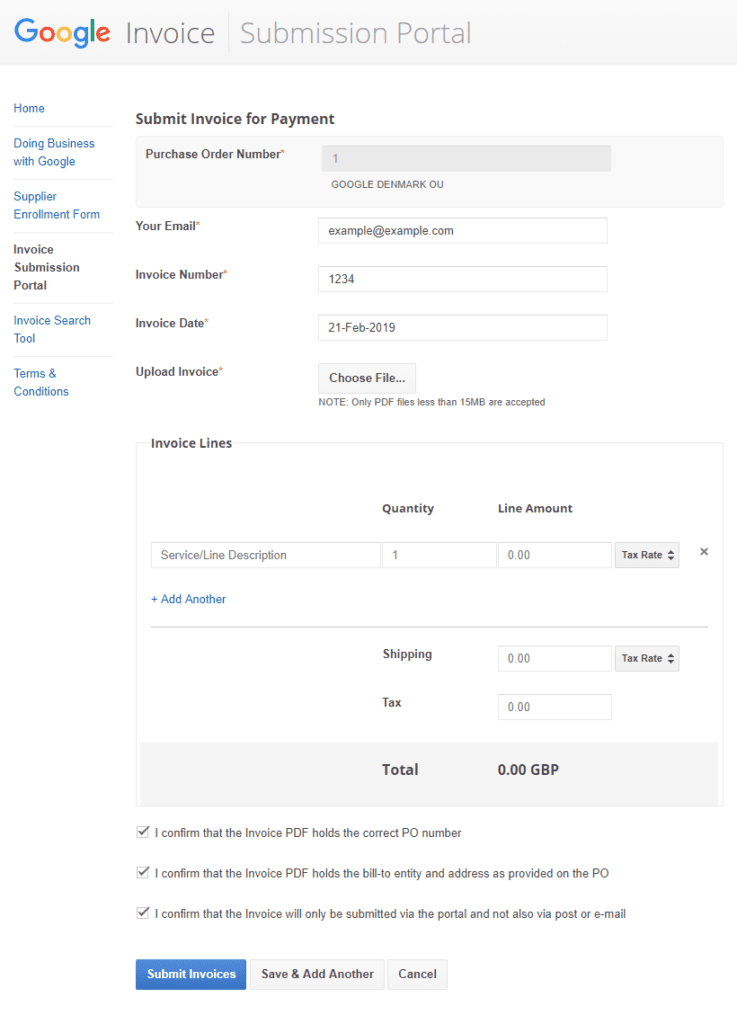The width and height of the screenshot is (737, 1024).
Task: Open Supplier Enrollment Form page
Action: [x=56, y=205]
